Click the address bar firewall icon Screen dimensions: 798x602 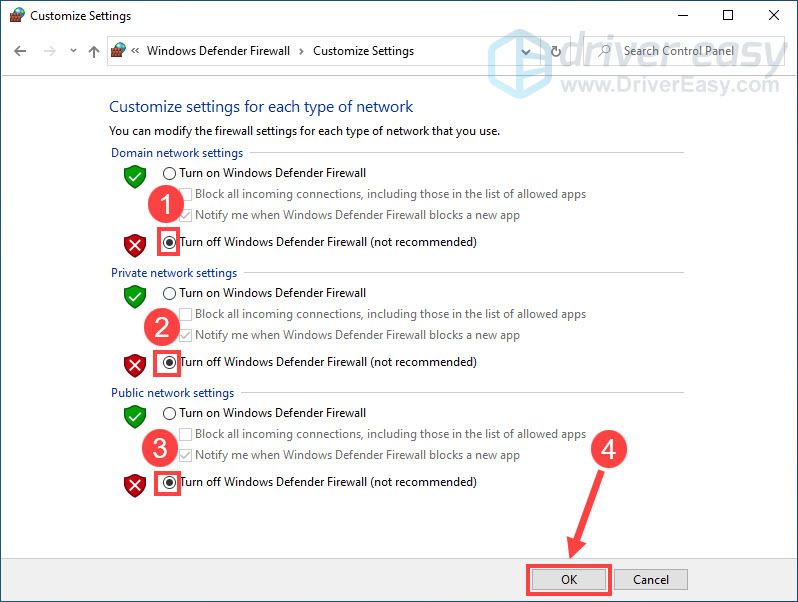pyautogui.click(x=119, y=51)
